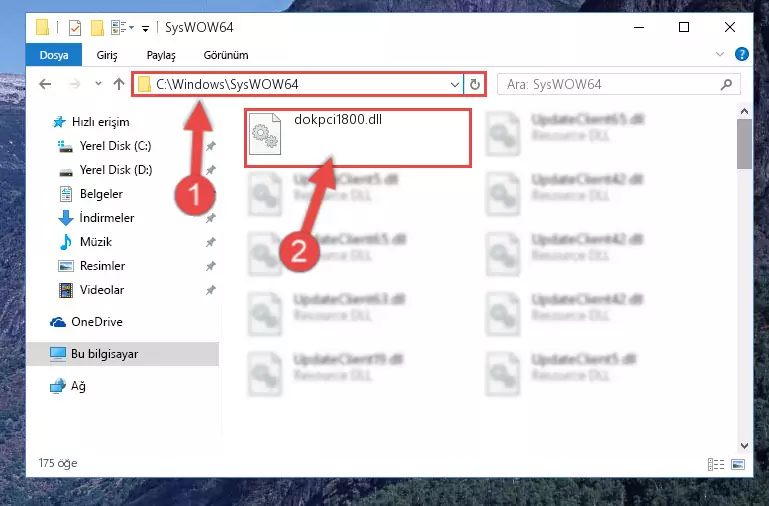Image resolution: width=769 pixels, height=506 pixels.
Task: Go back with the left arrow button
Action: tap(45, 84)
